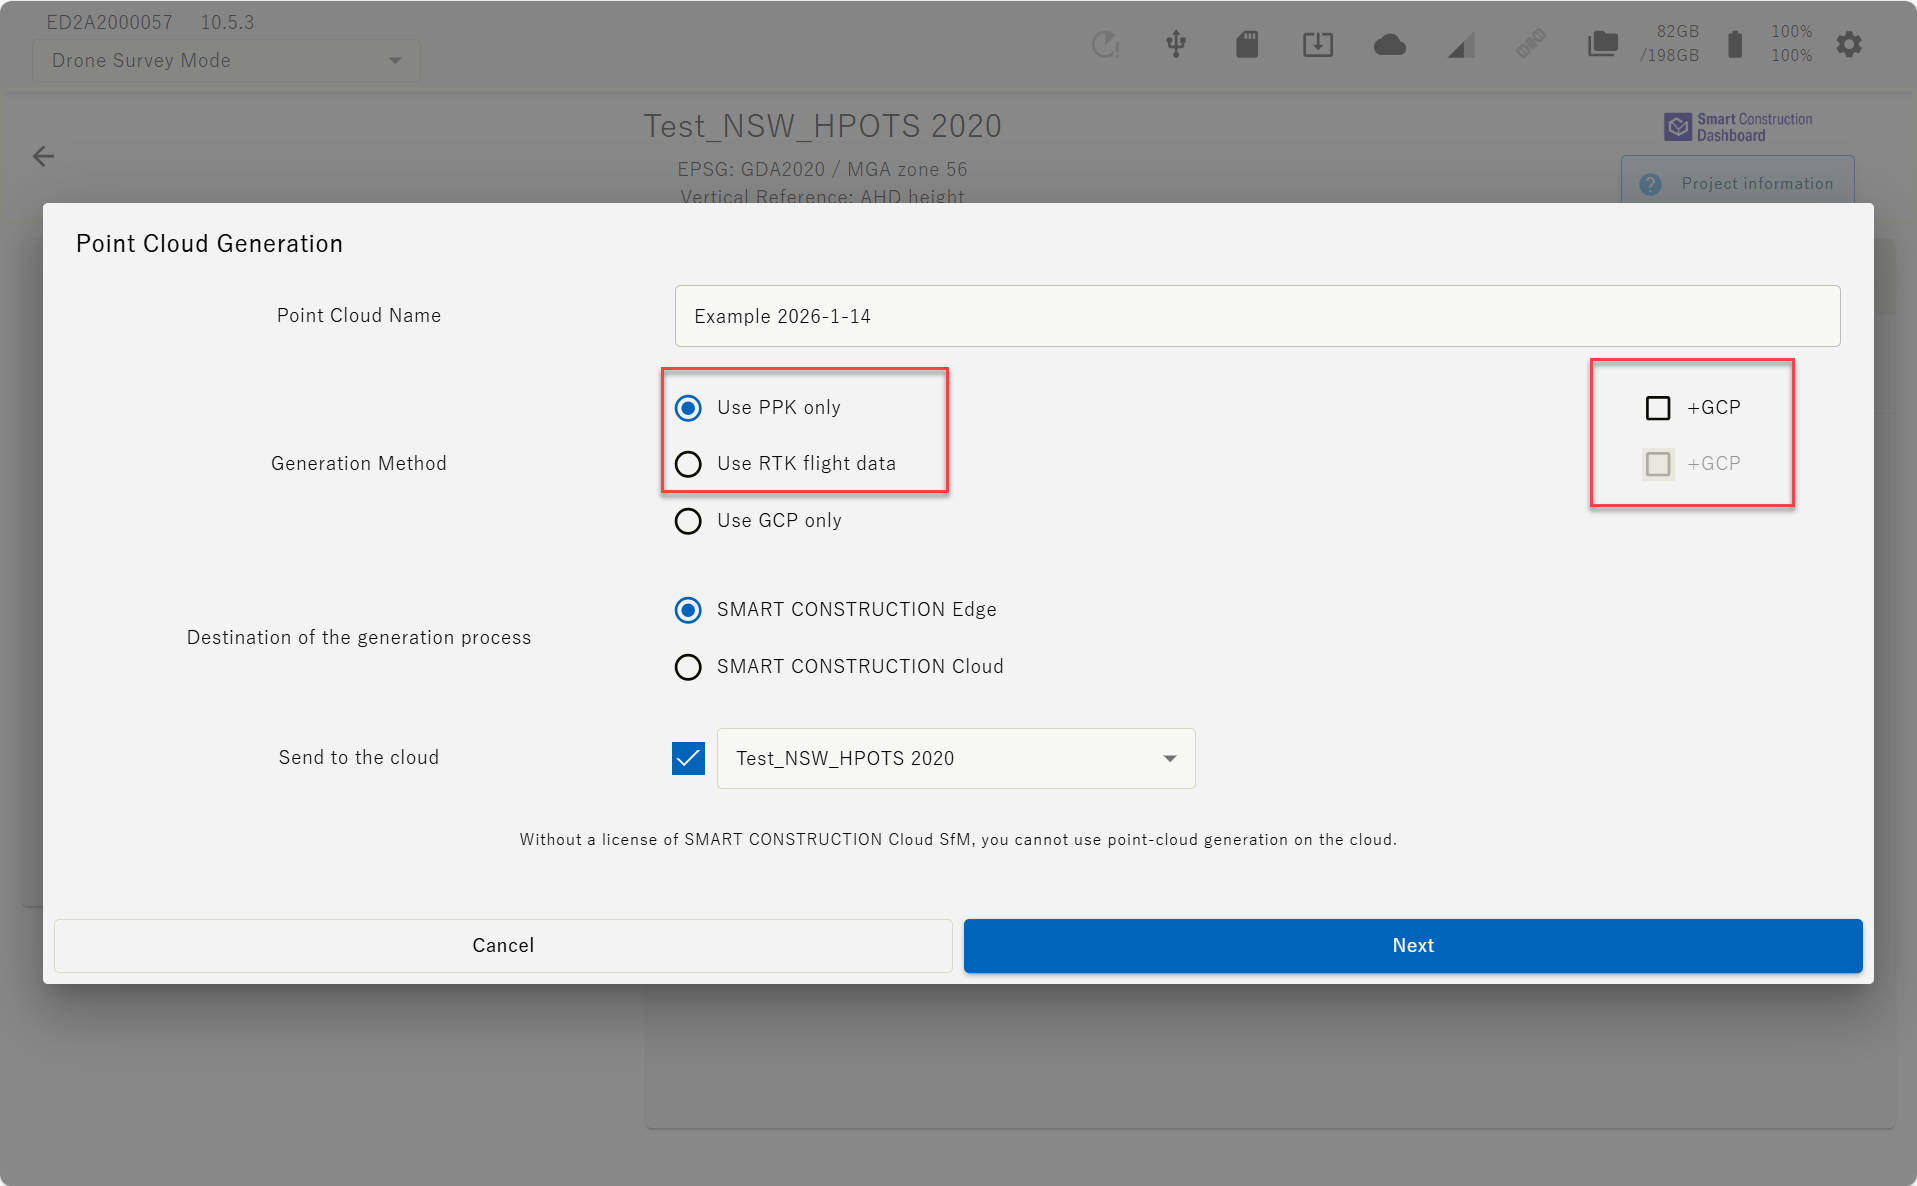Click the download-to-device icon
1917x1186 pixels.
[x=1318, y=44]
